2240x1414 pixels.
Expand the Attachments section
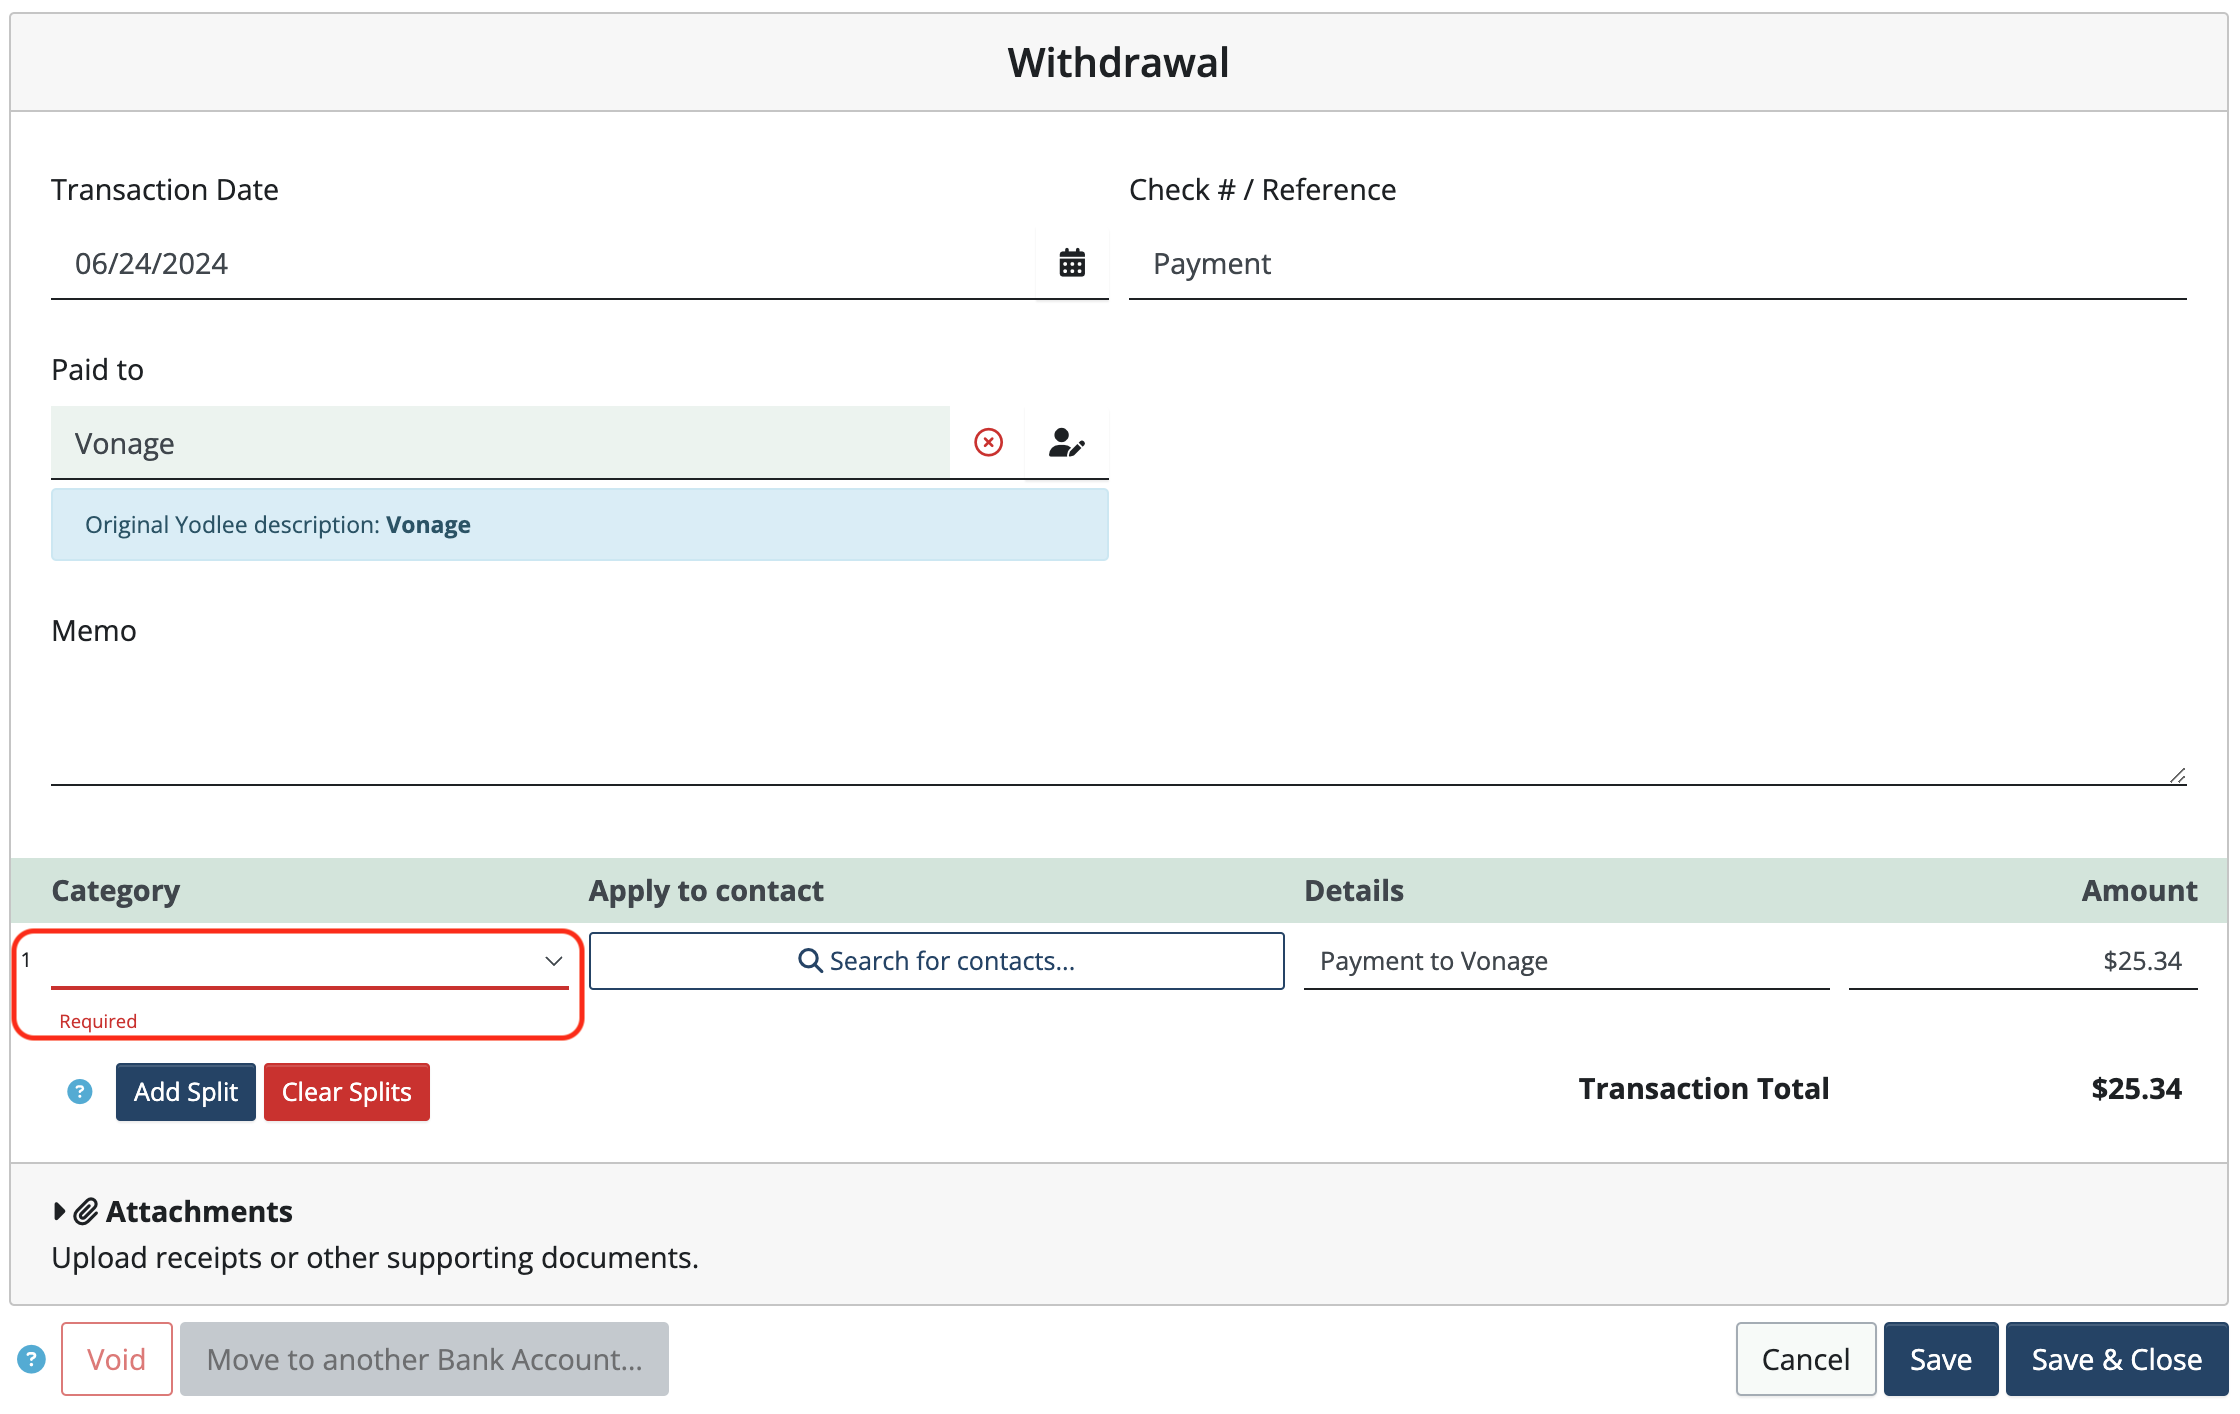point(58,1210)
